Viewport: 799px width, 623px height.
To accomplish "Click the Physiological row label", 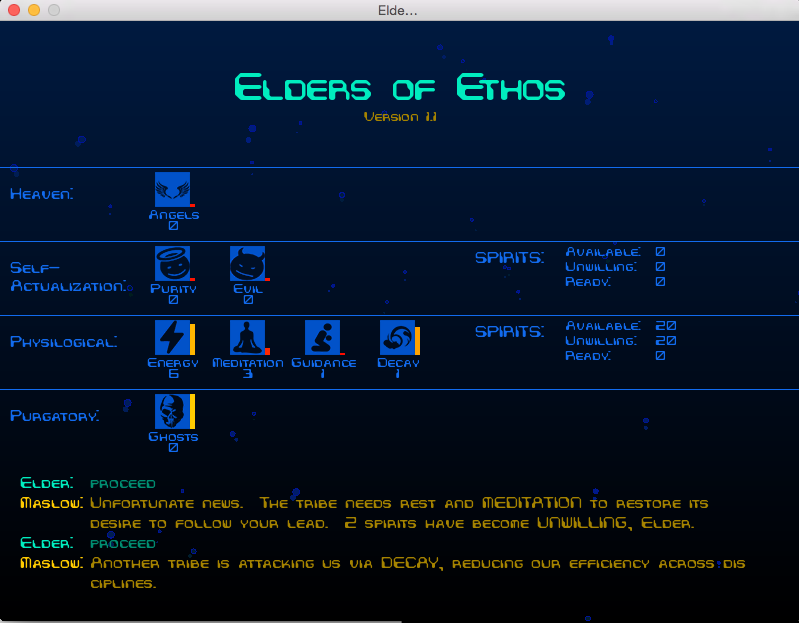I will pos(64,342).
